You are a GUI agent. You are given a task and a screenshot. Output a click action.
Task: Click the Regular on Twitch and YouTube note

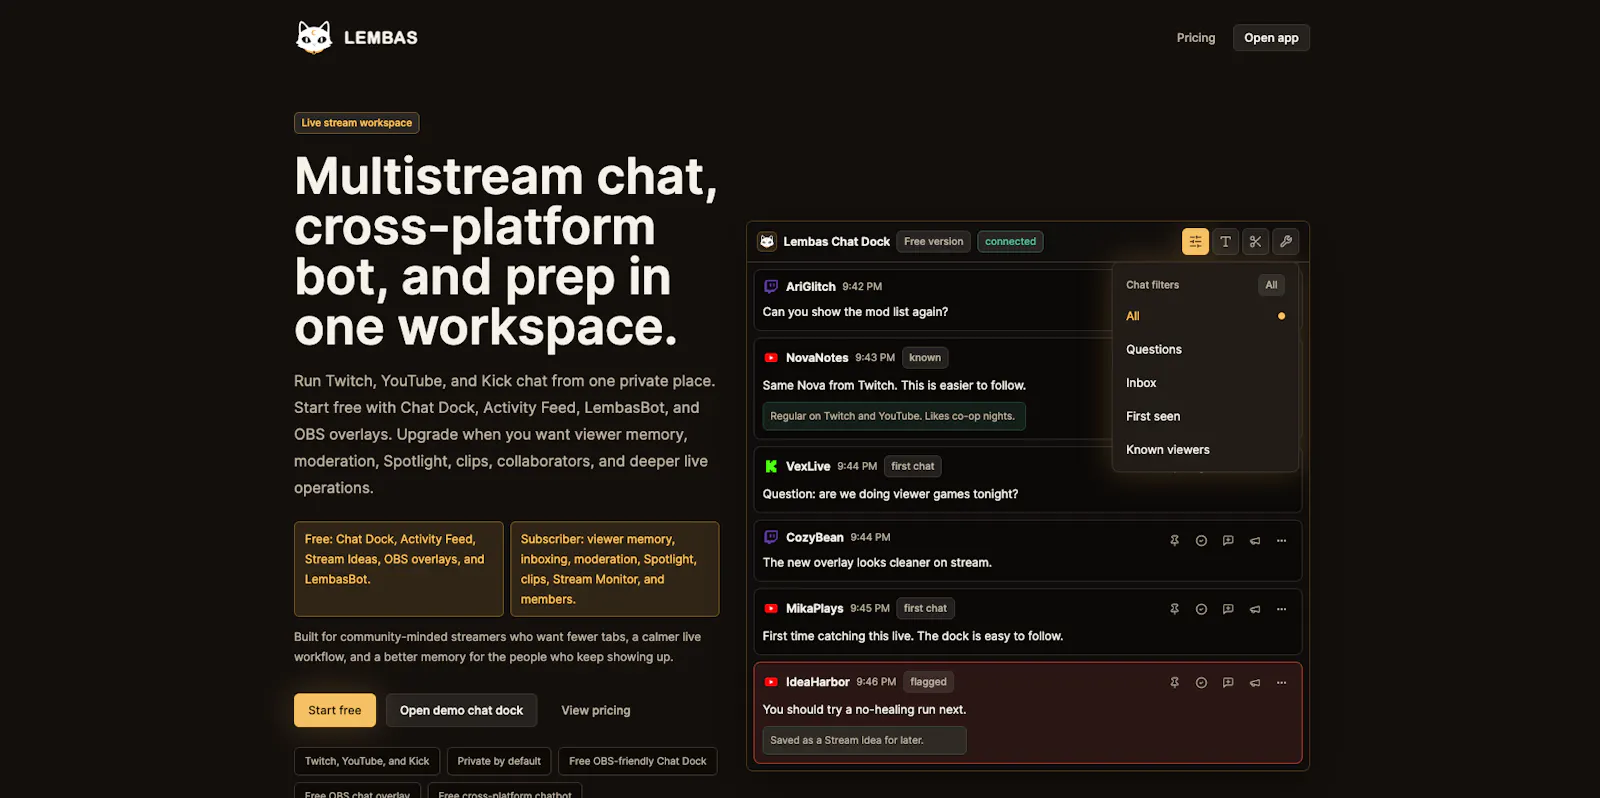tap(894, 416)
